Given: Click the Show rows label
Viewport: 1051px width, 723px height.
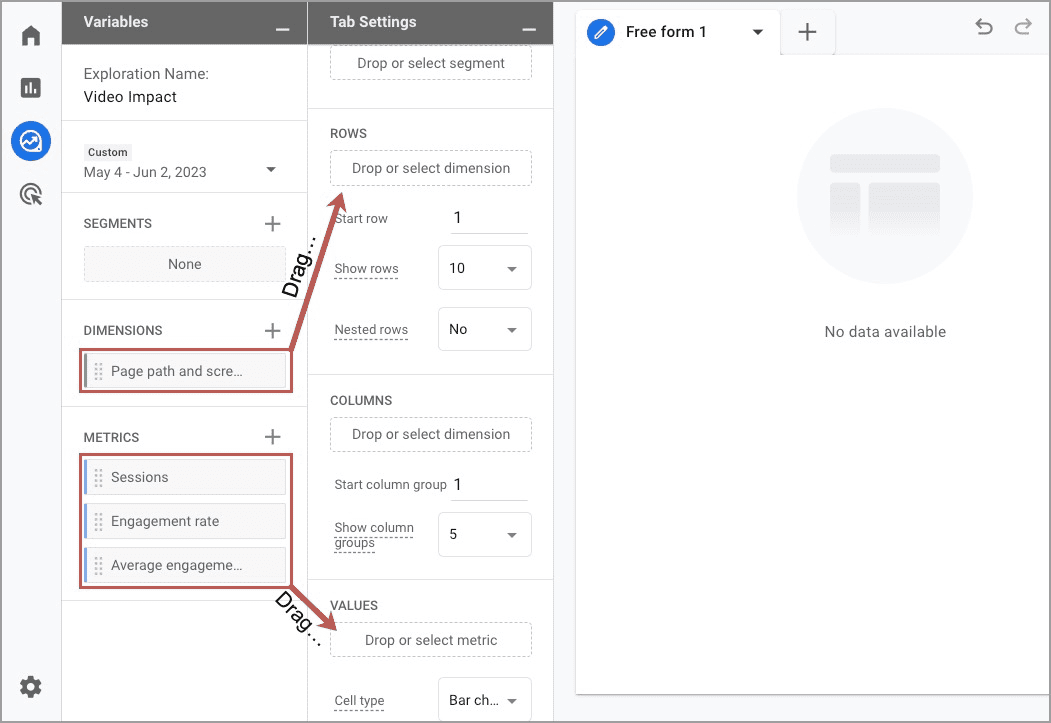Looking at the screenshot, I should point(366,269).
